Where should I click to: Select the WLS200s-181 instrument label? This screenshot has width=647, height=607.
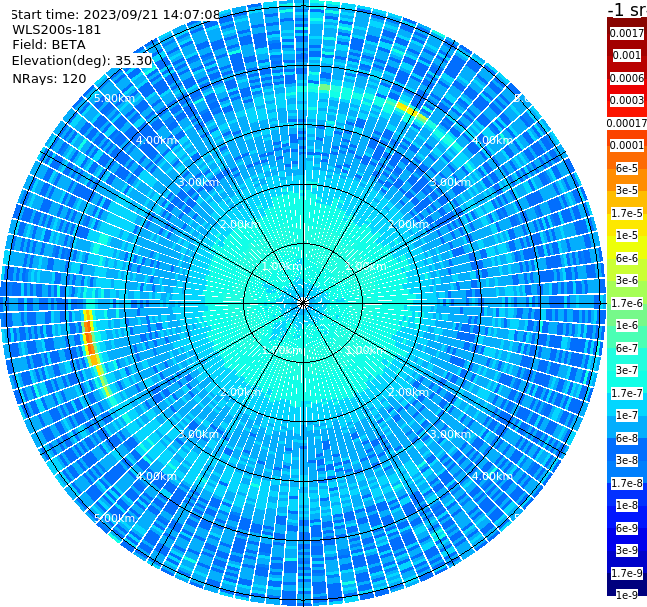click(x=57, y=30)
